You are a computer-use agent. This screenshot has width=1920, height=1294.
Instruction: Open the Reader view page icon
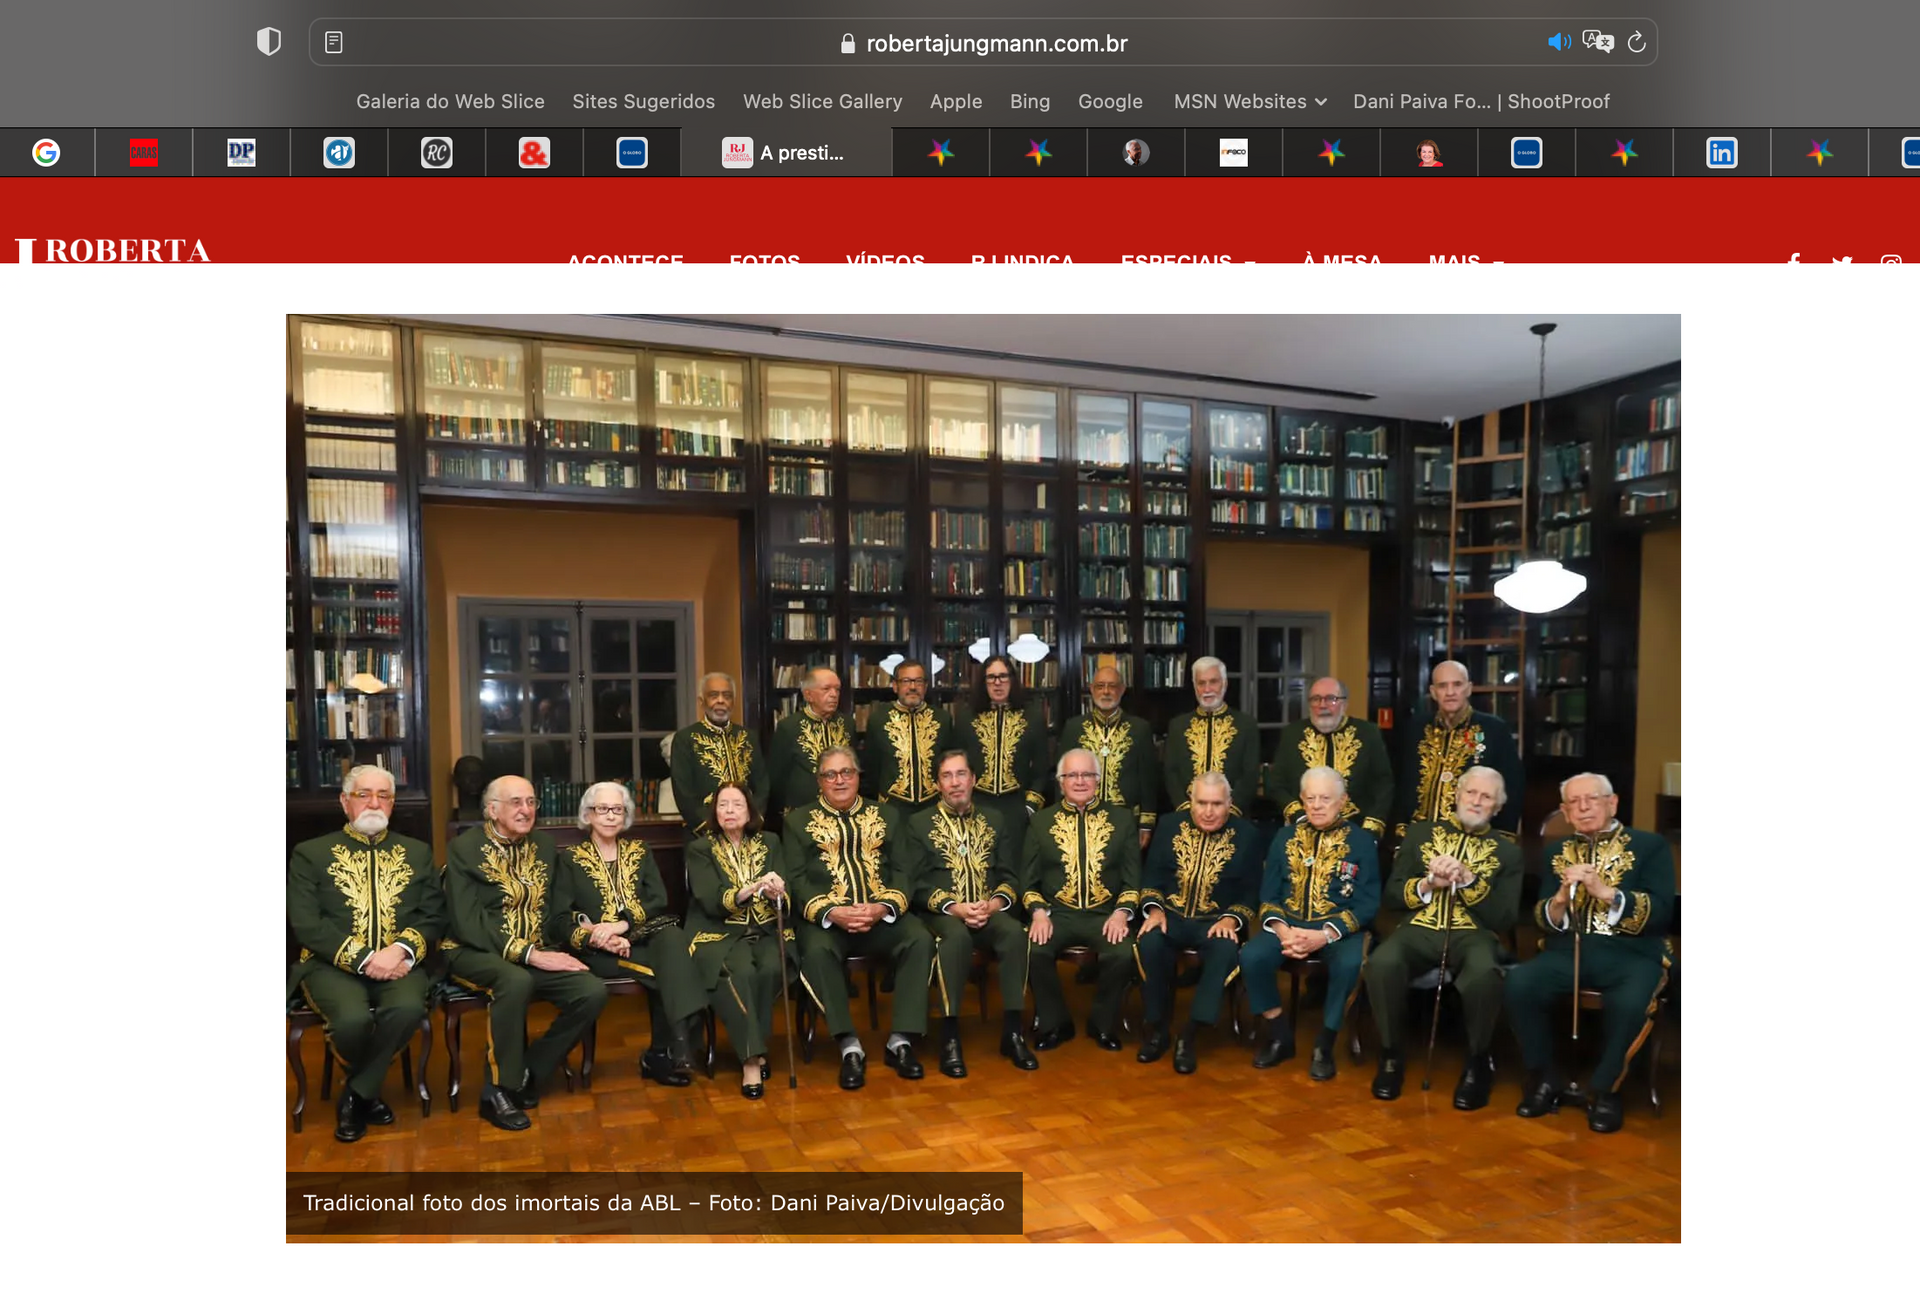[334, 42]
